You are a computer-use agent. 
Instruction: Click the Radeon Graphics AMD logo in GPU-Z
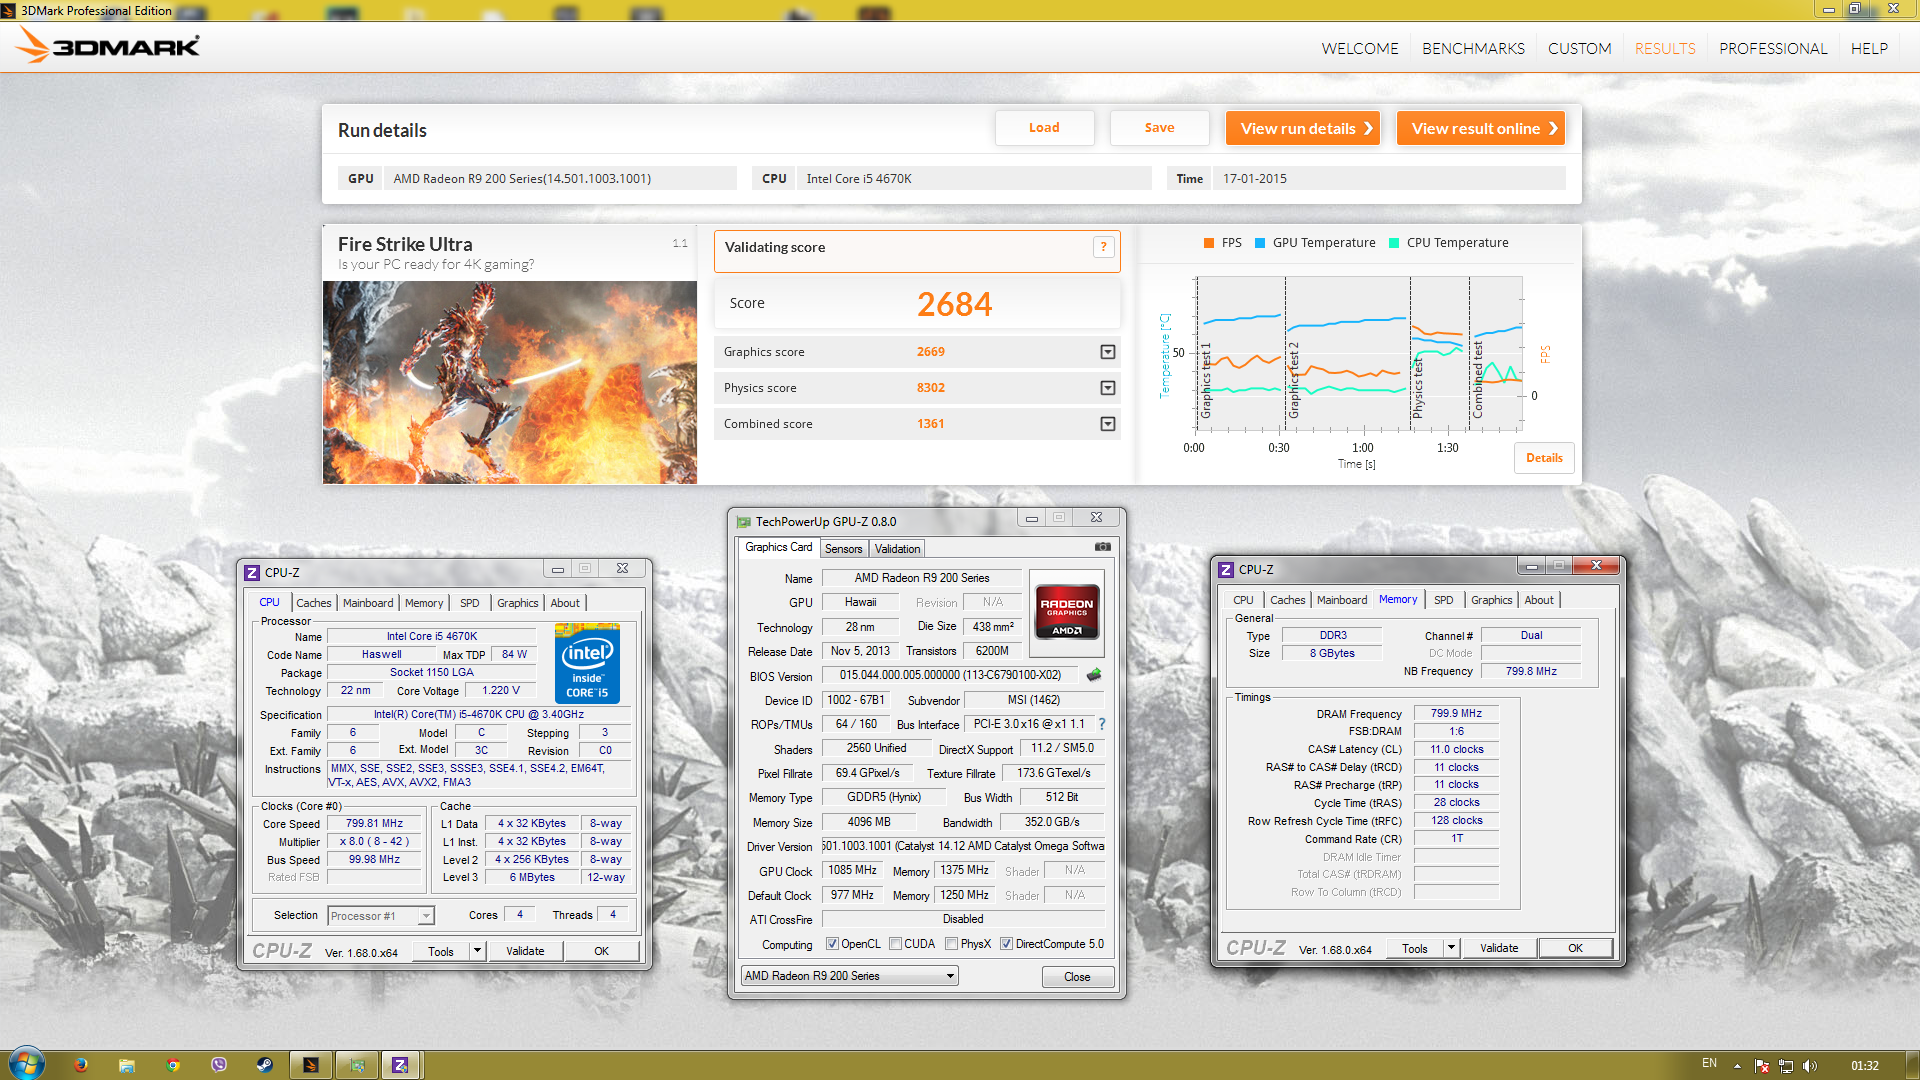tap(1067, 612)
